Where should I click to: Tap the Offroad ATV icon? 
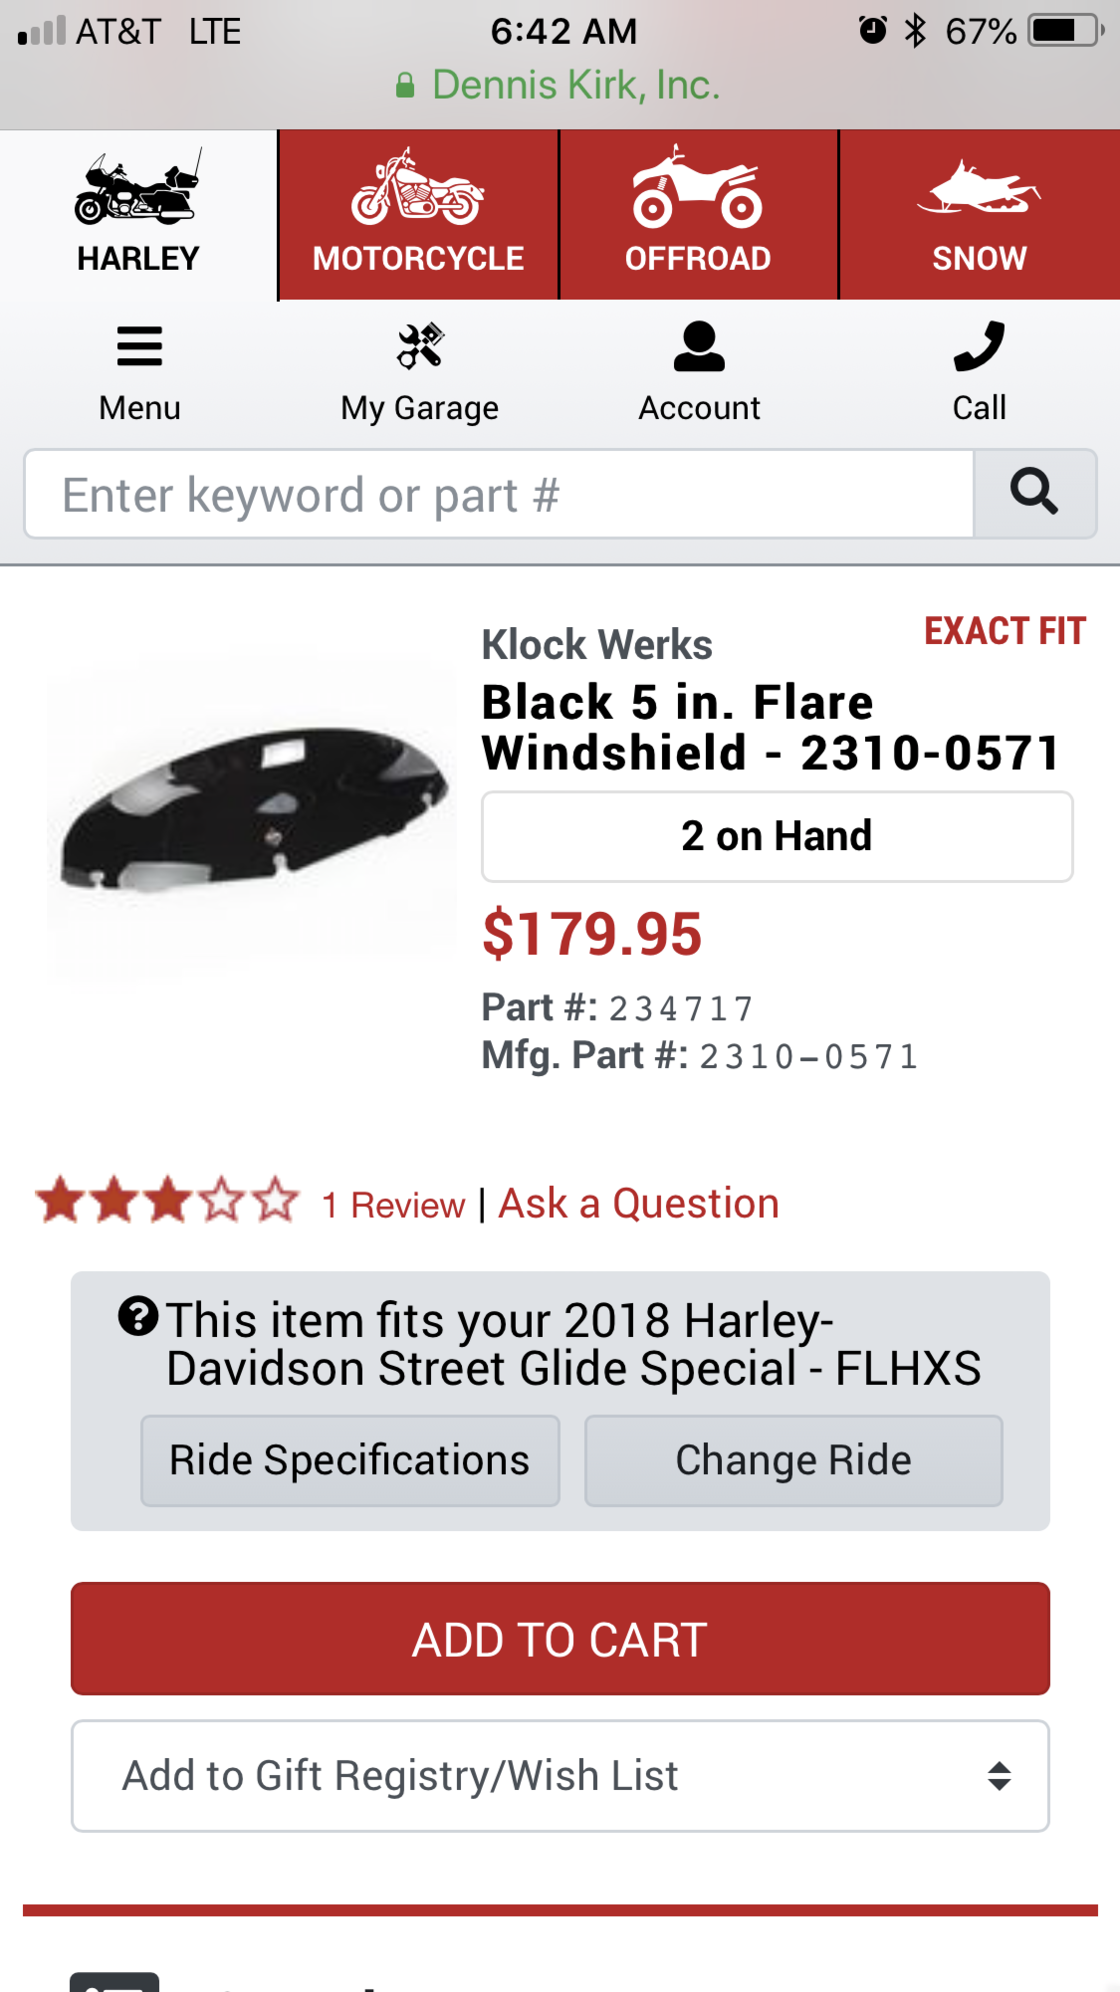pos(698,188)
